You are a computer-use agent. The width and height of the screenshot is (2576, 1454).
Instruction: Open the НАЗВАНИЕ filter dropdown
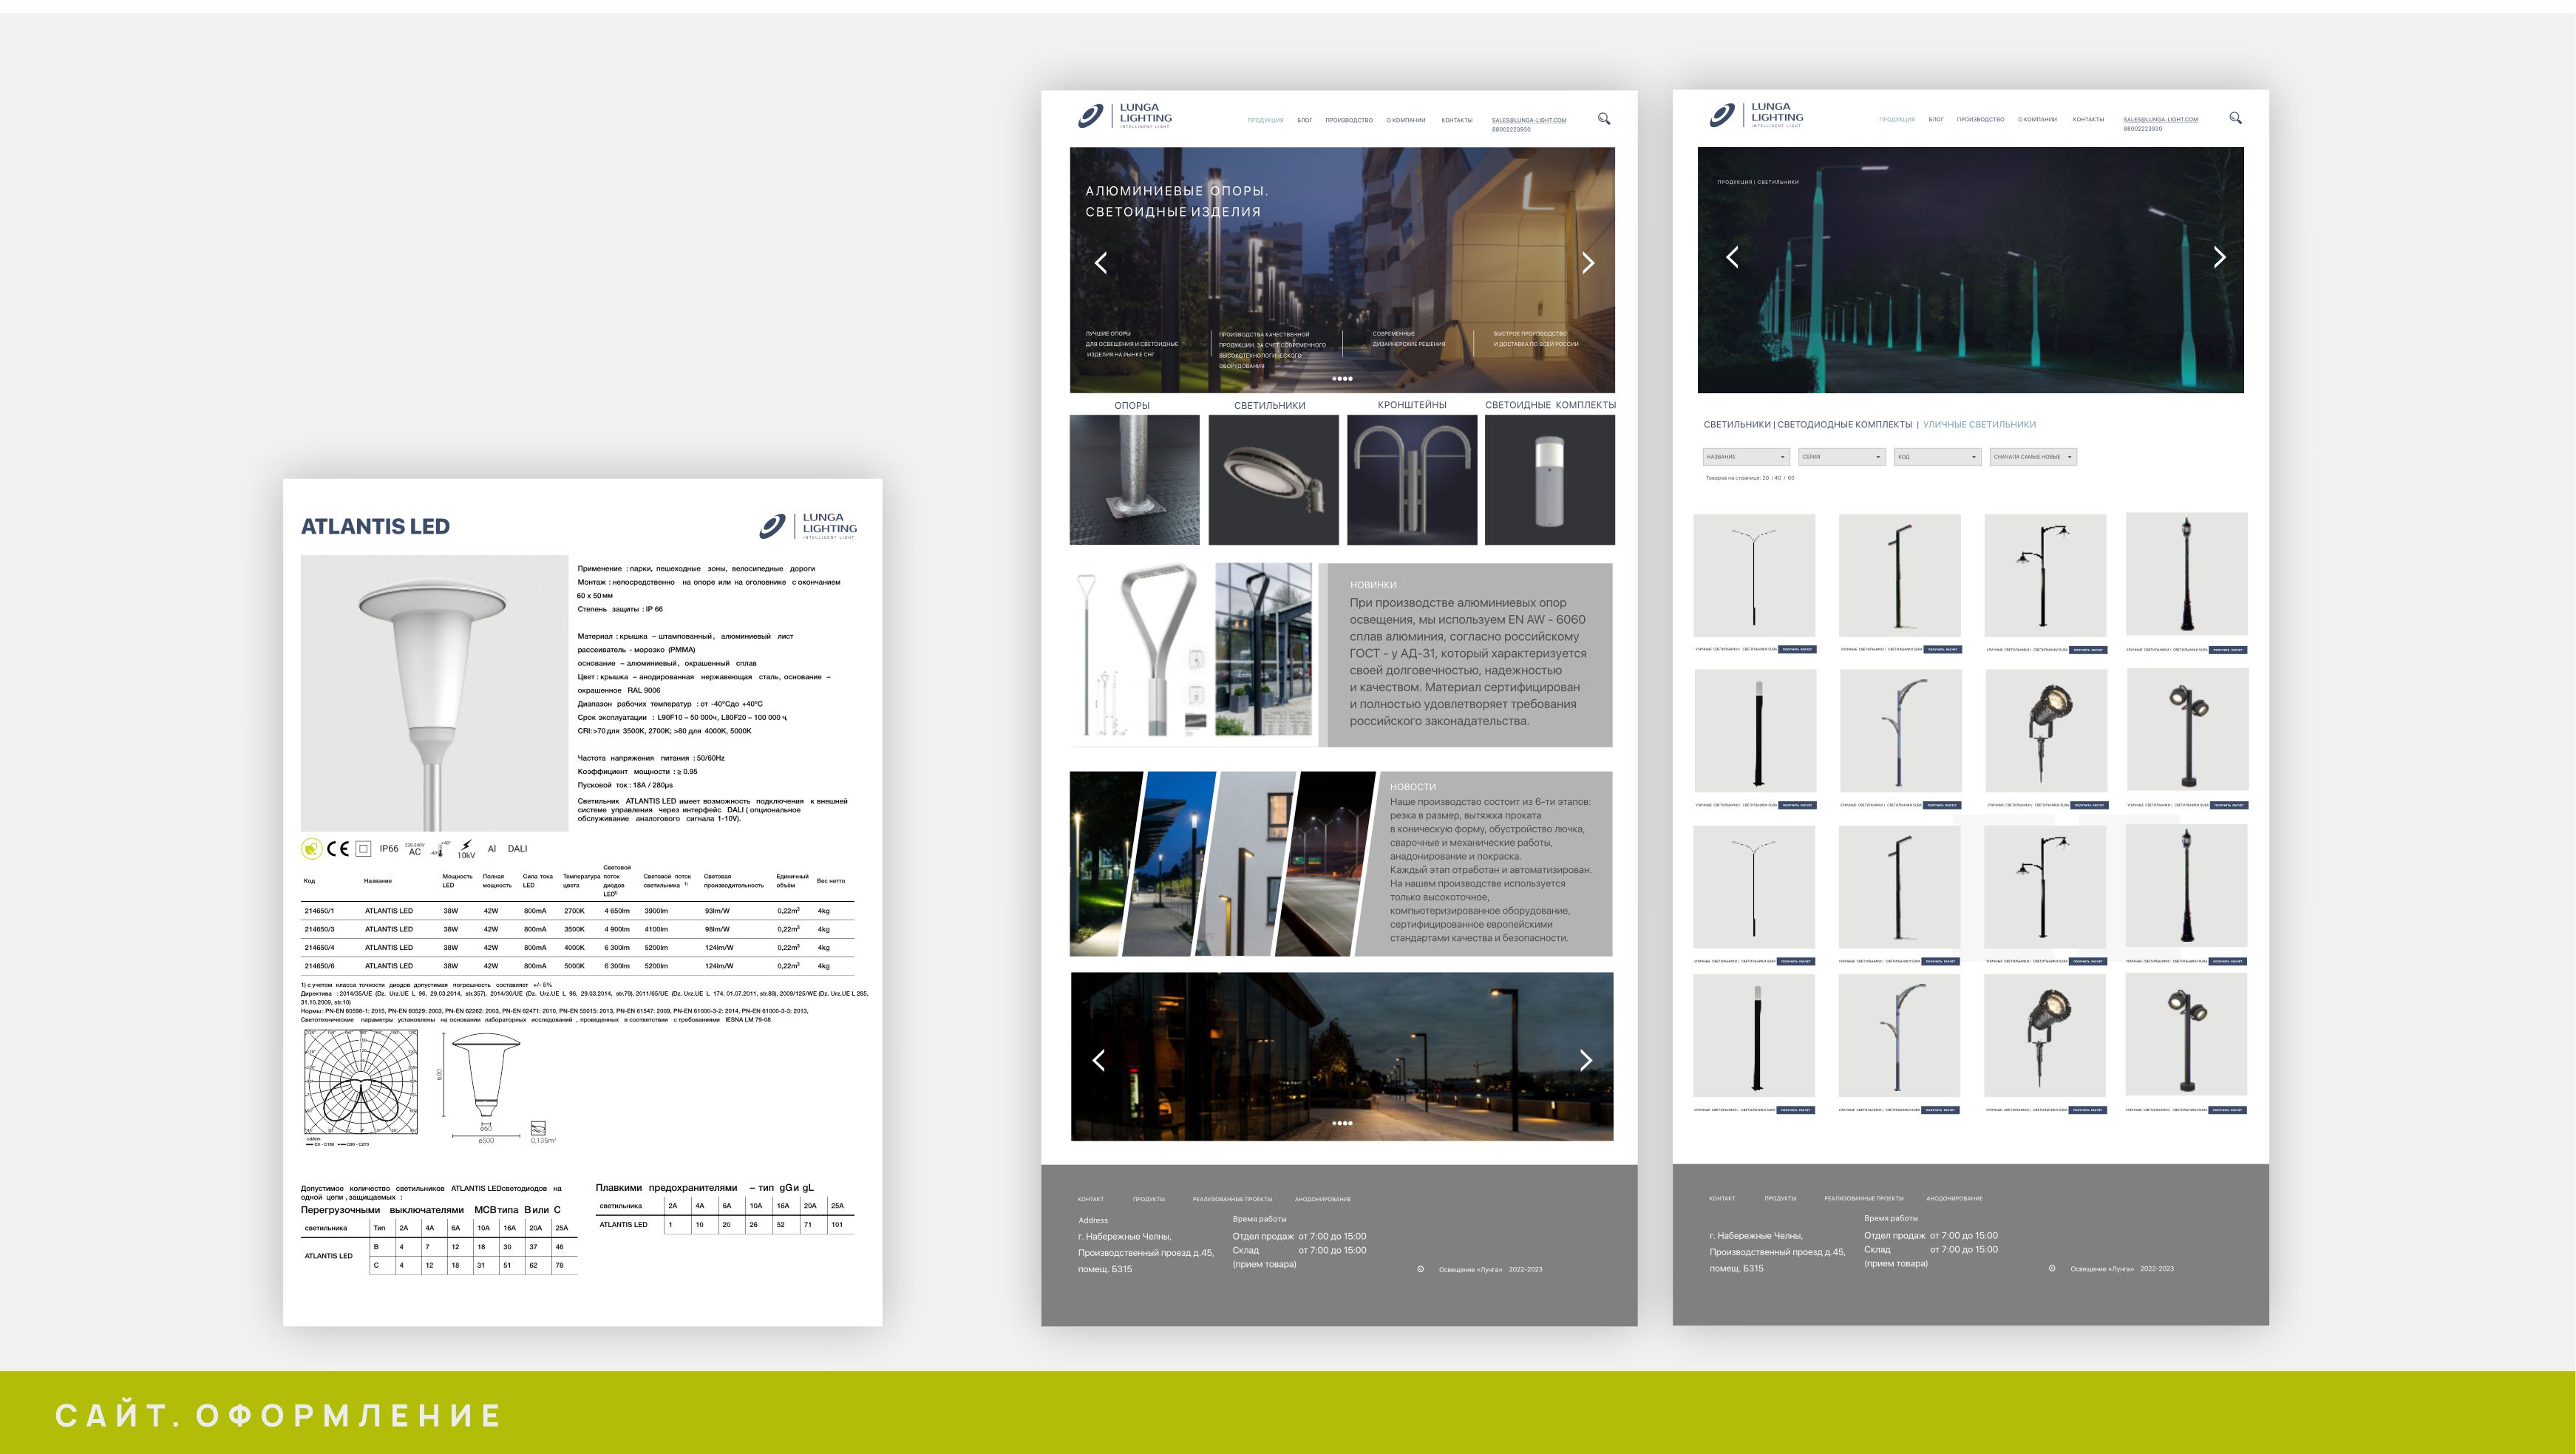click(1745, 457)
